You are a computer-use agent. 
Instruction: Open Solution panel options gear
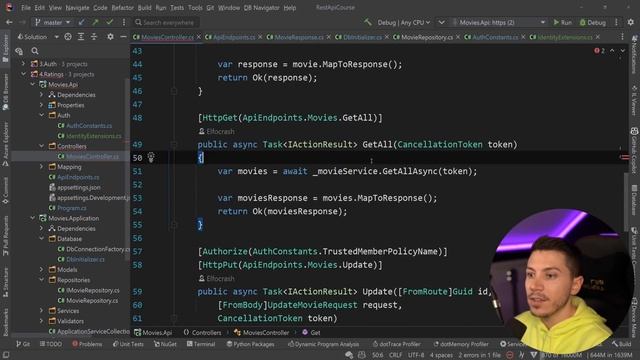point(110,37)
